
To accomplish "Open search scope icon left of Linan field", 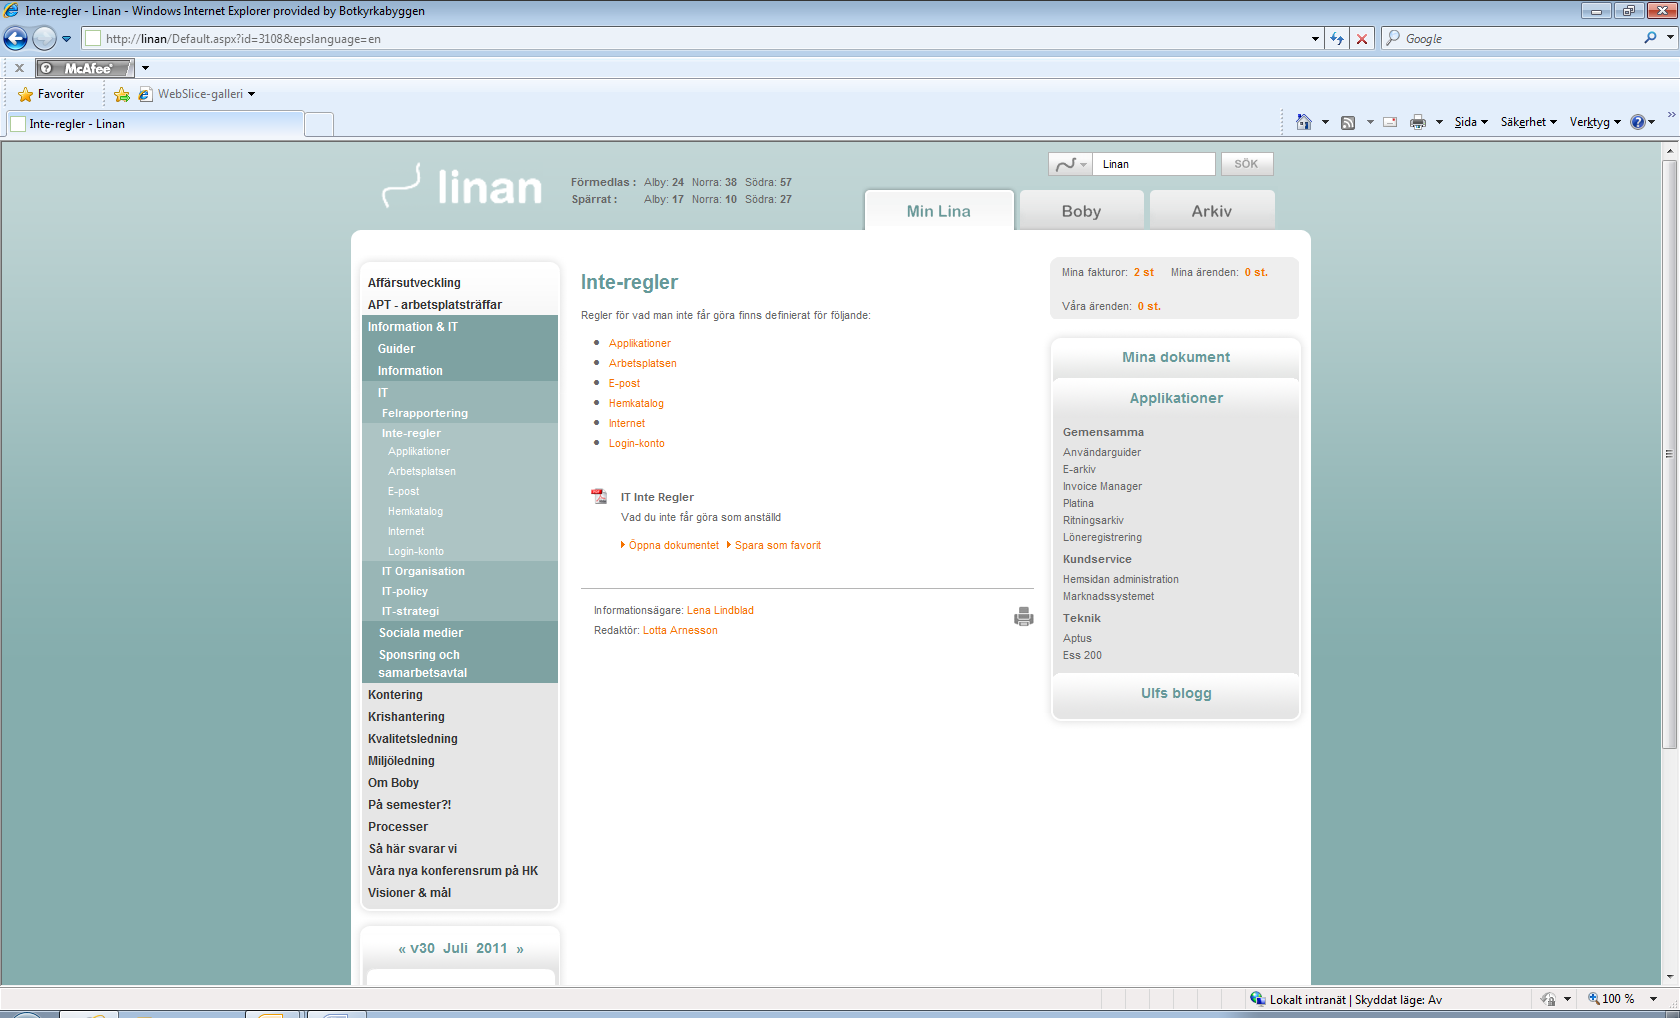I will click(1070, 164).
